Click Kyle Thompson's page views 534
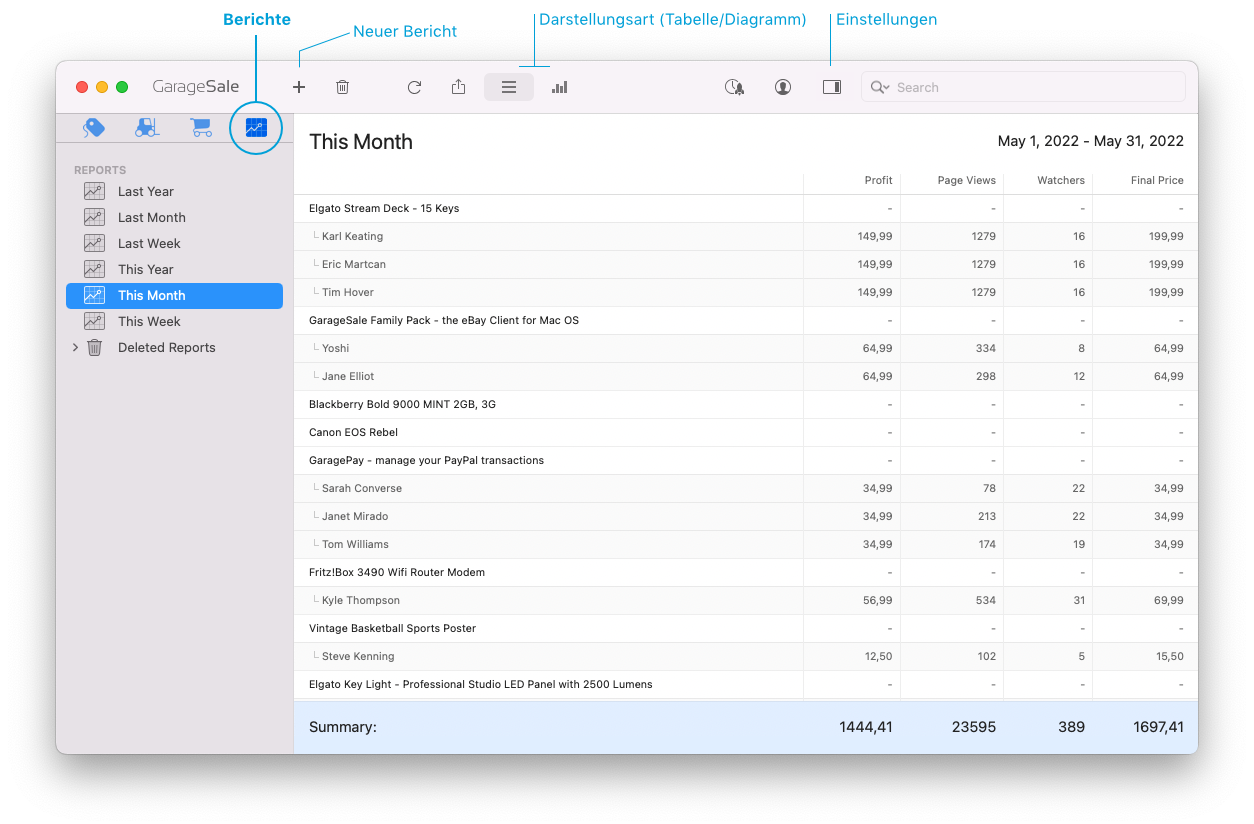This screenshot has width=1254, height=824. tap(986, 600)
